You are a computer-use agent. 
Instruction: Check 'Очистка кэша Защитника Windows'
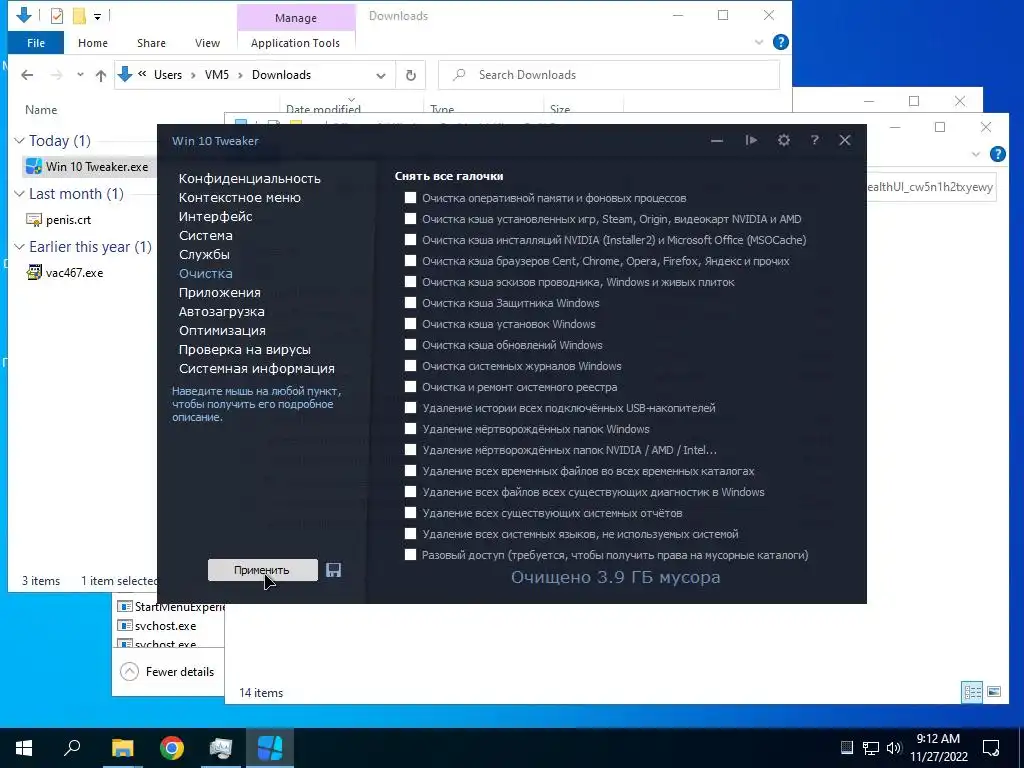click(410, 302)
